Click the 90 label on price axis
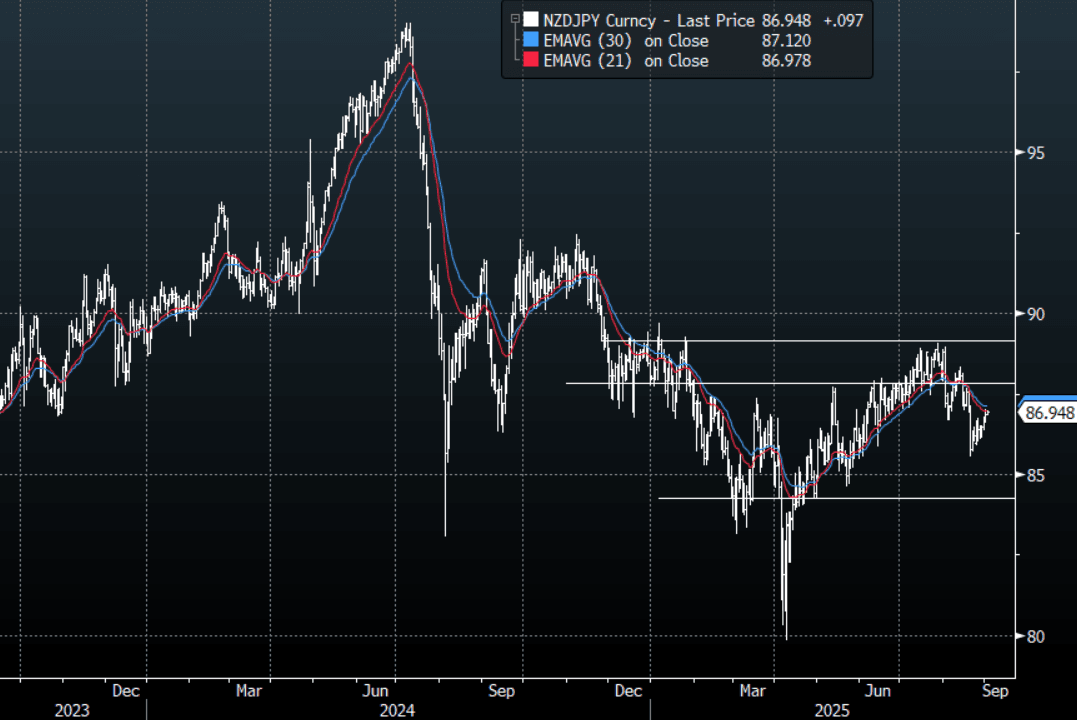Screen dimensions: 1077x720 (1036, 314)
